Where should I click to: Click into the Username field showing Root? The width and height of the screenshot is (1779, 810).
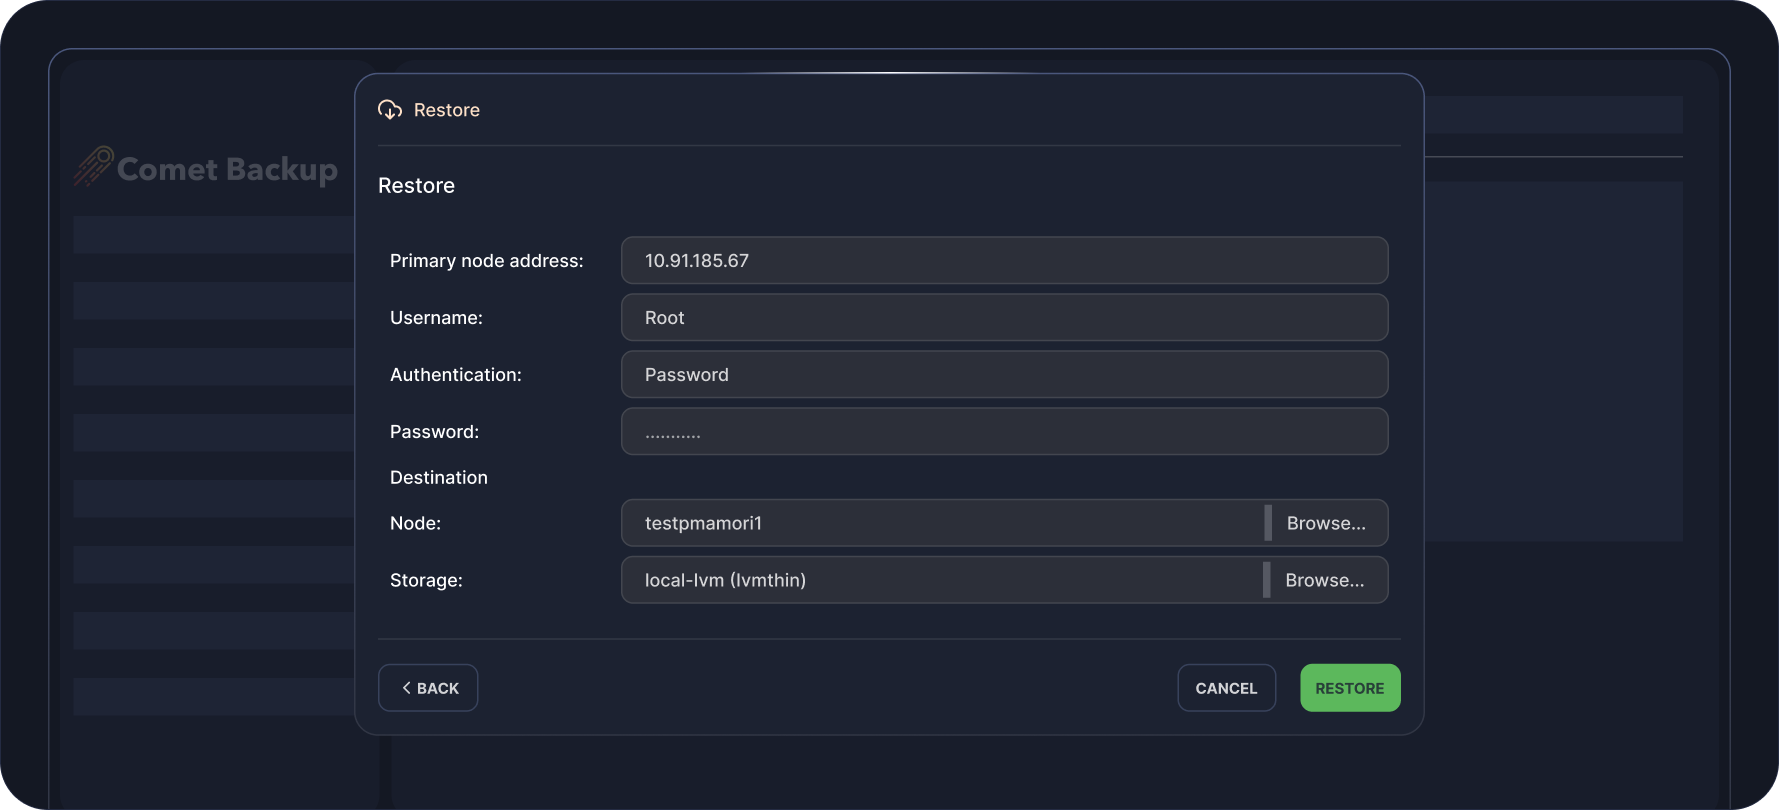tap(1004, 318)
